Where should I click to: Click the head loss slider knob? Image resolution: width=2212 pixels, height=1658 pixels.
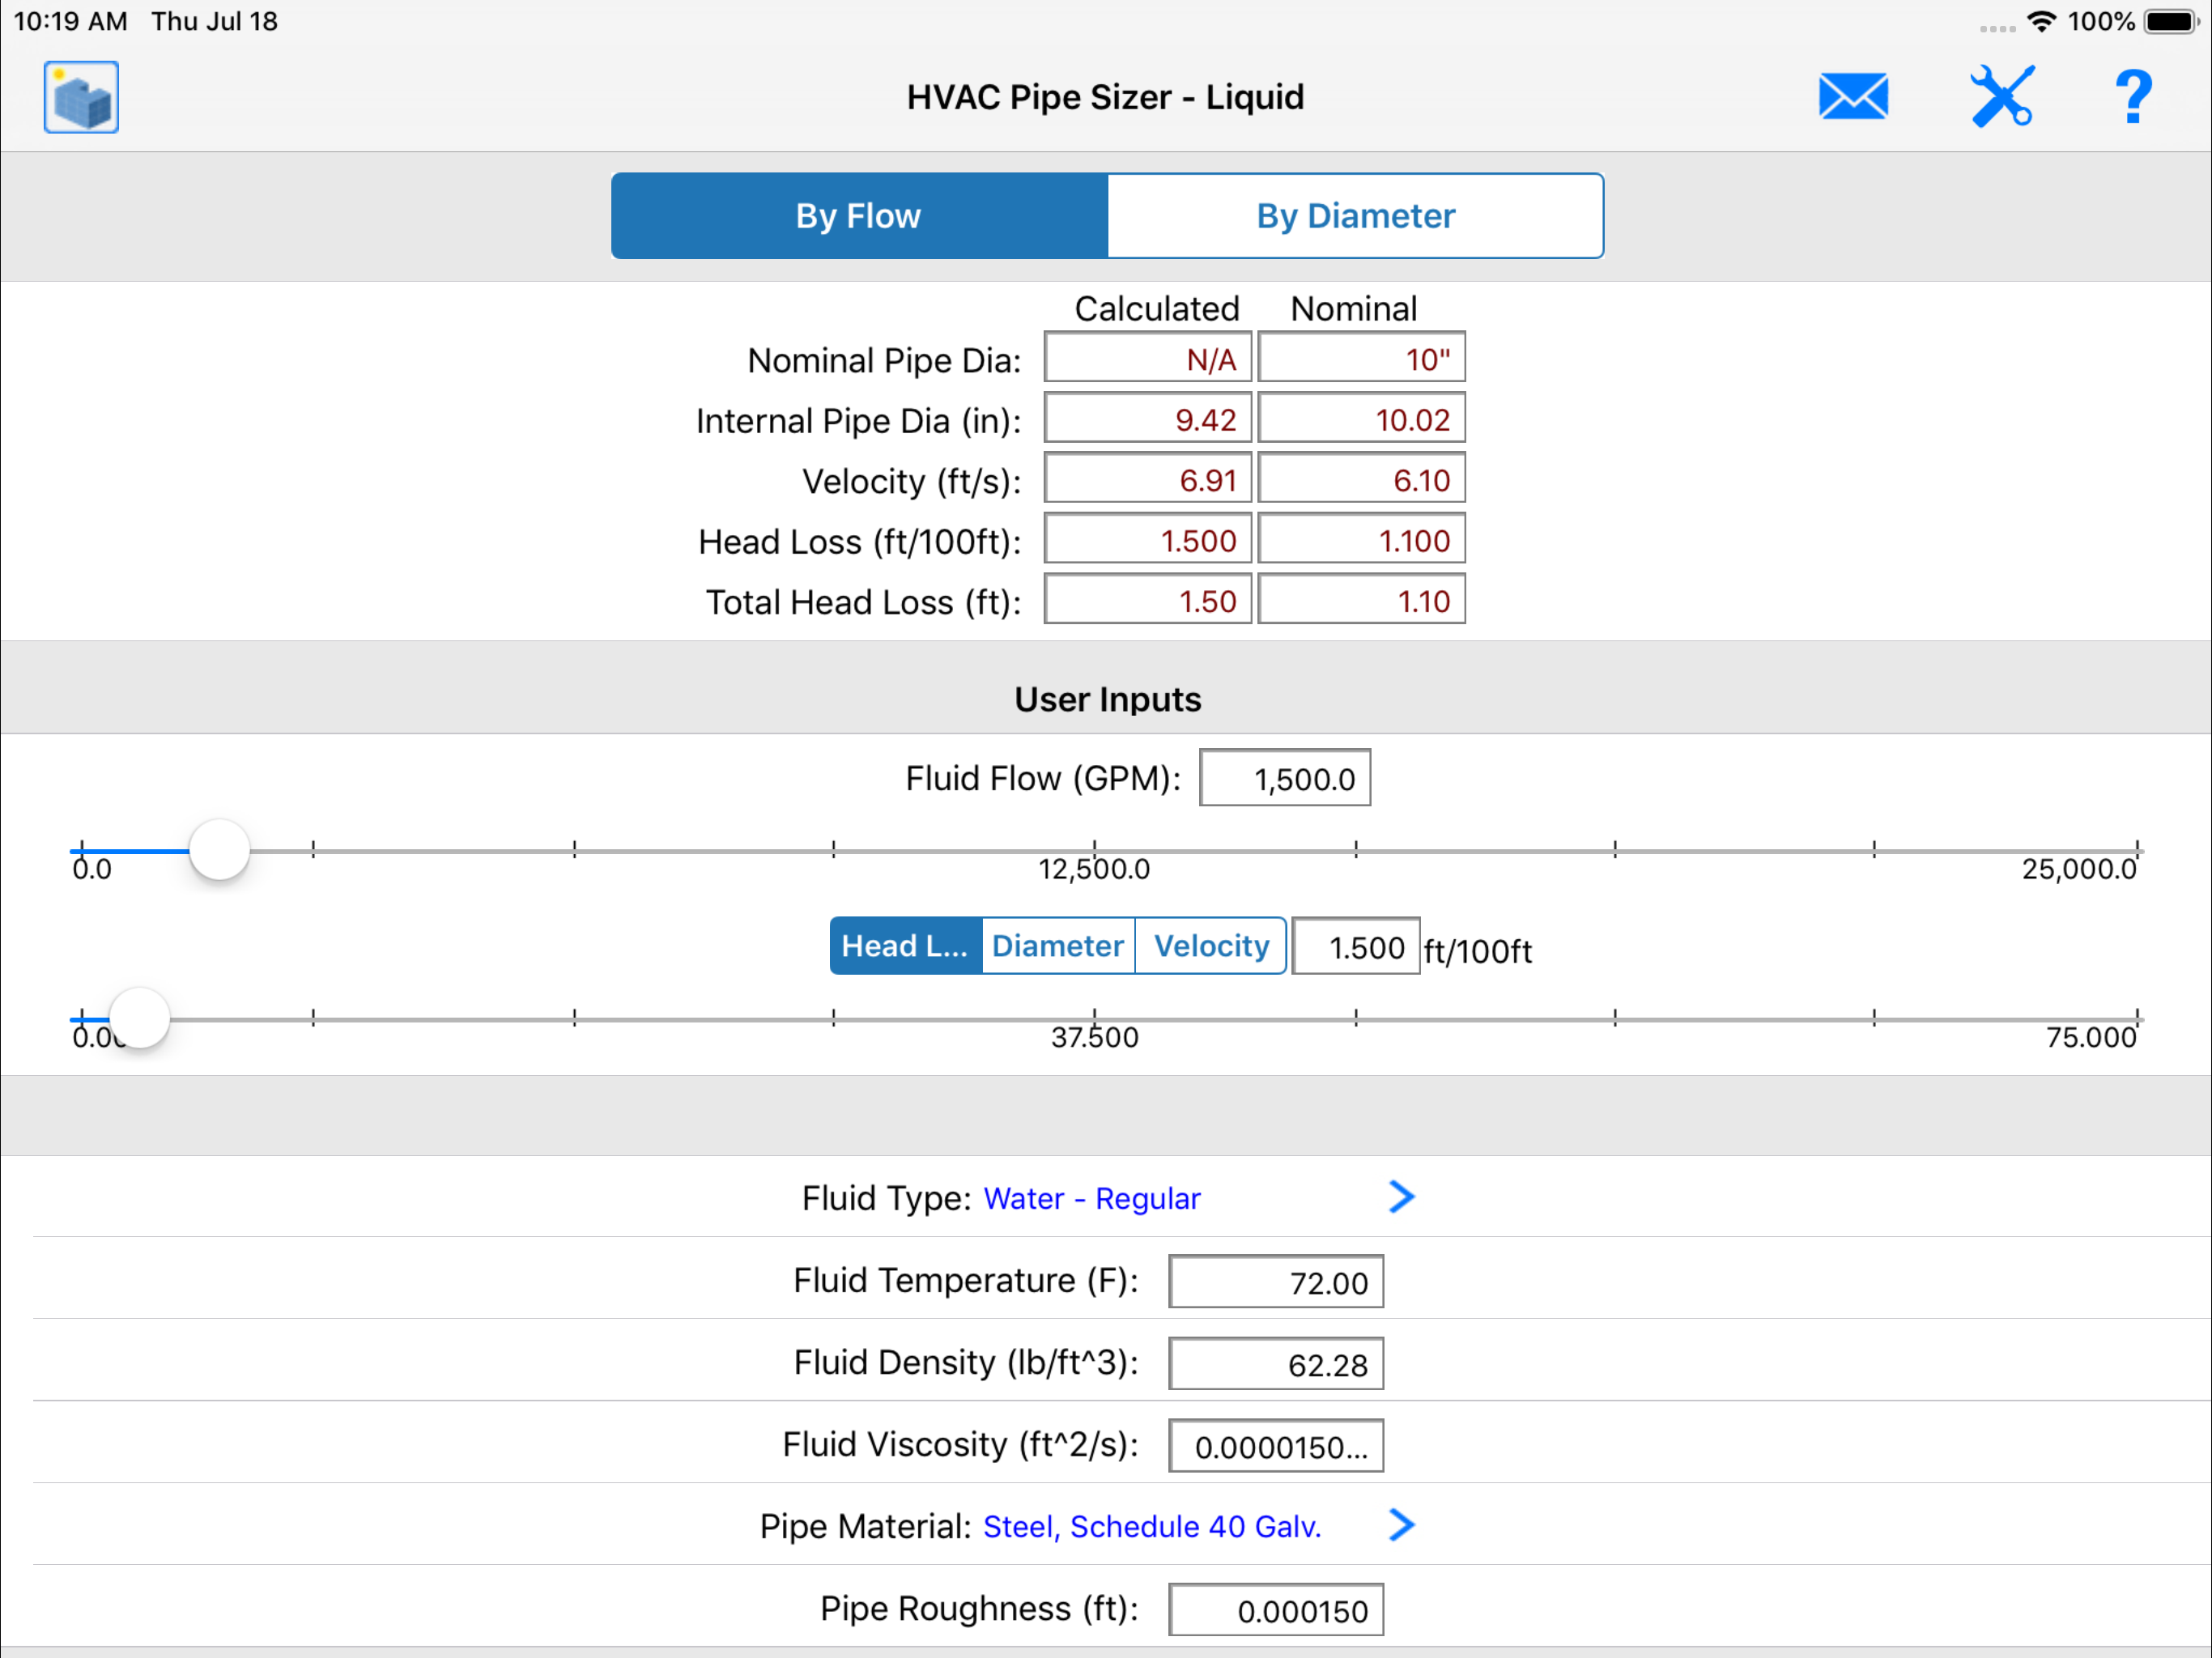(139, 1018)
